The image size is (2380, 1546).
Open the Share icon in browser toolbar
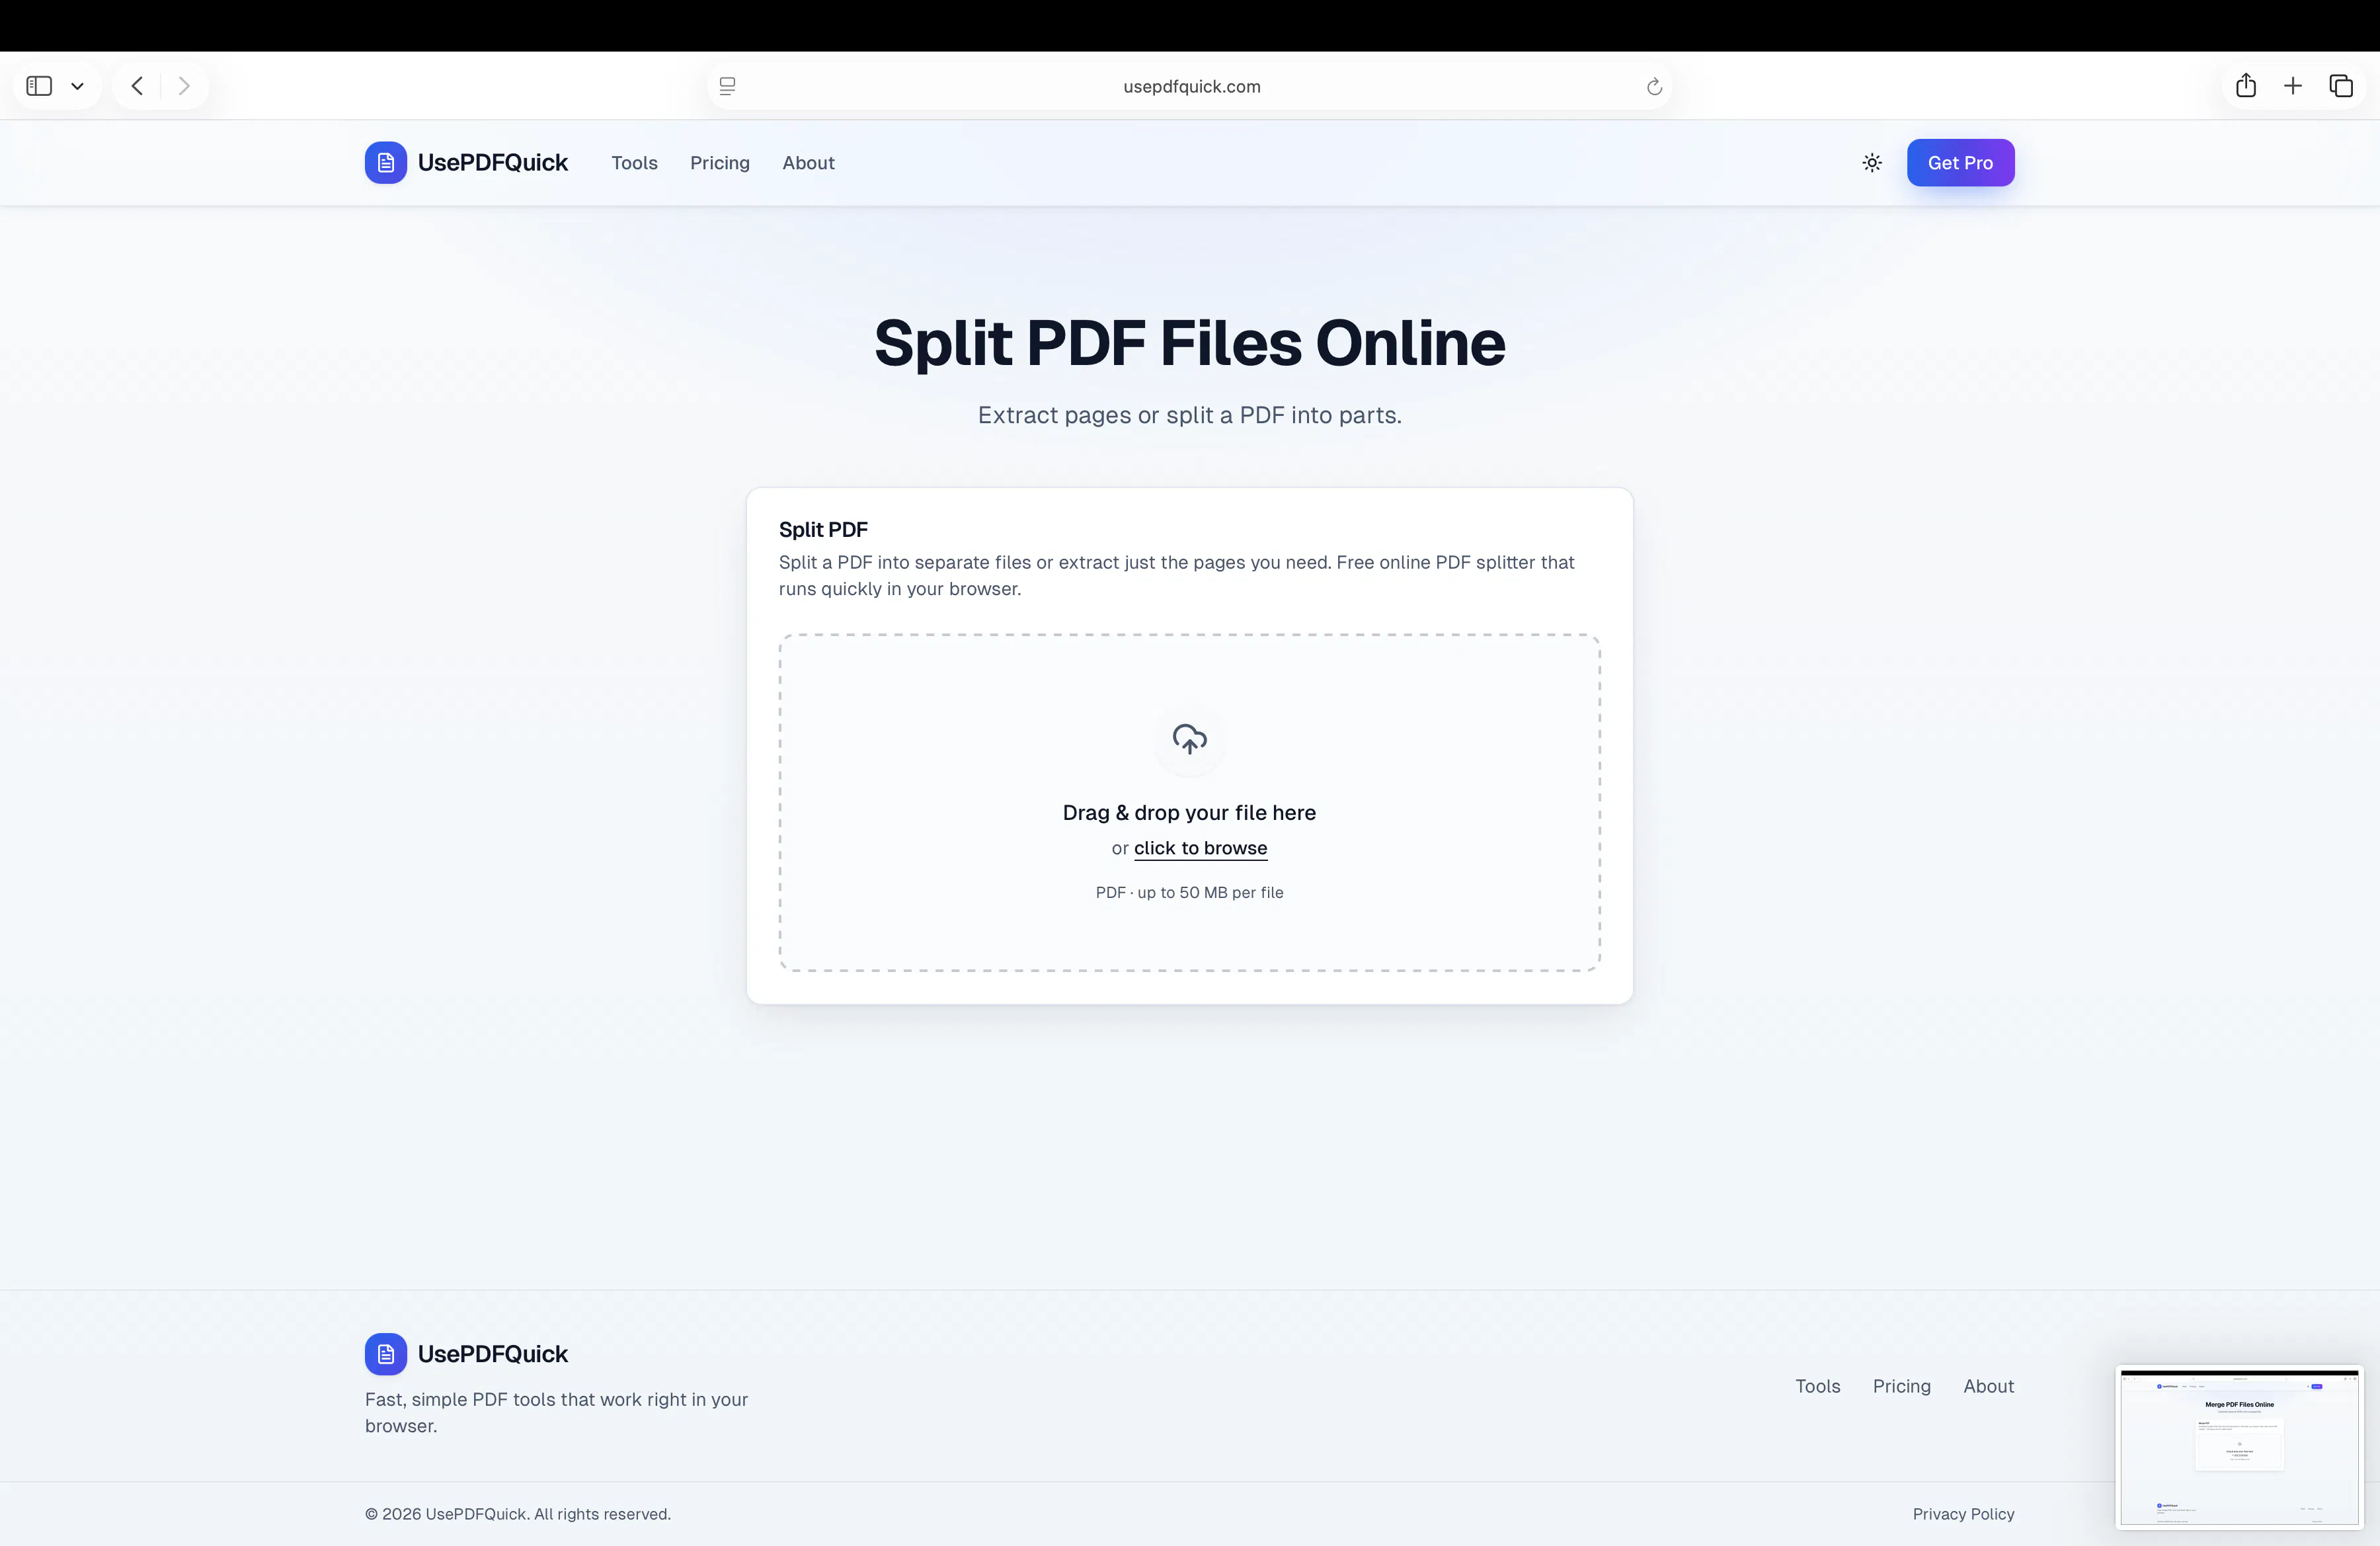click(x=2246, y=85)
